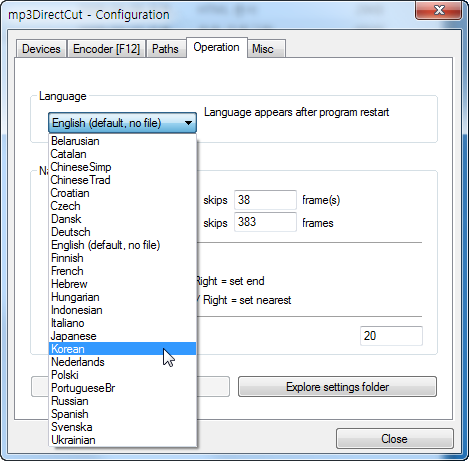Choose Nederlands language entry
This screenshot has width=469, height=461.
[122, 362]
